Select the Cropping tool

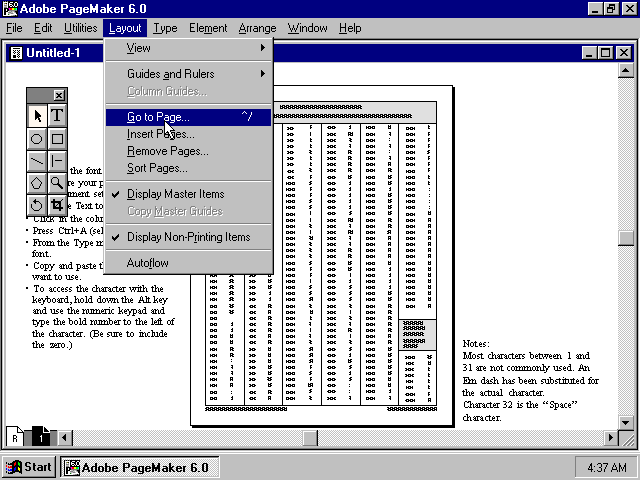click(x=57, y=204)
